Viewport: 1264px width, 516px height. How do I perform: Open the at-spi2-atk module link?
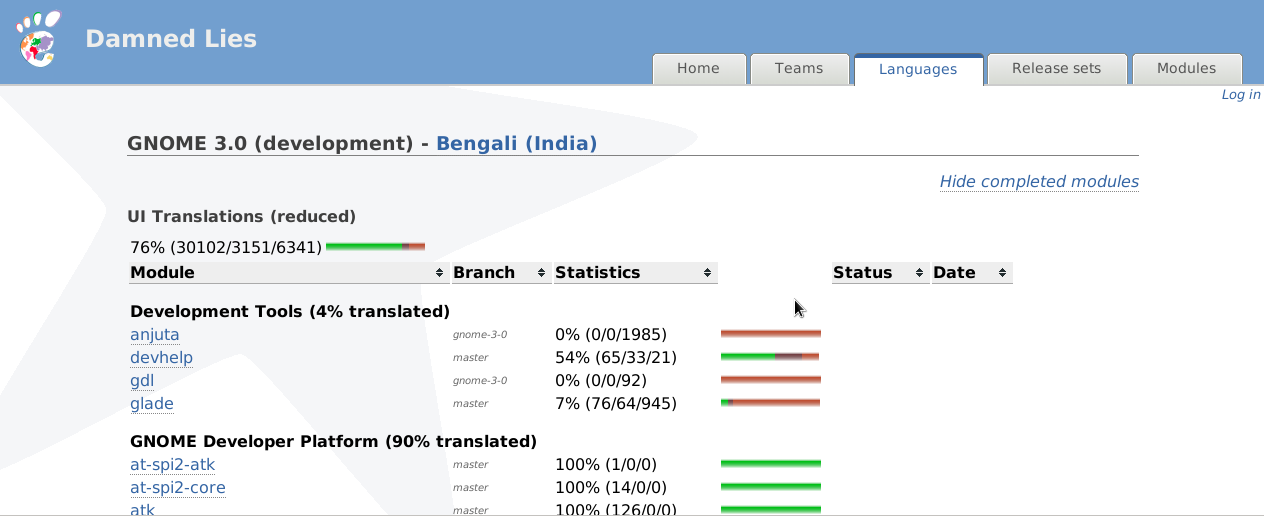click(173, 465)
